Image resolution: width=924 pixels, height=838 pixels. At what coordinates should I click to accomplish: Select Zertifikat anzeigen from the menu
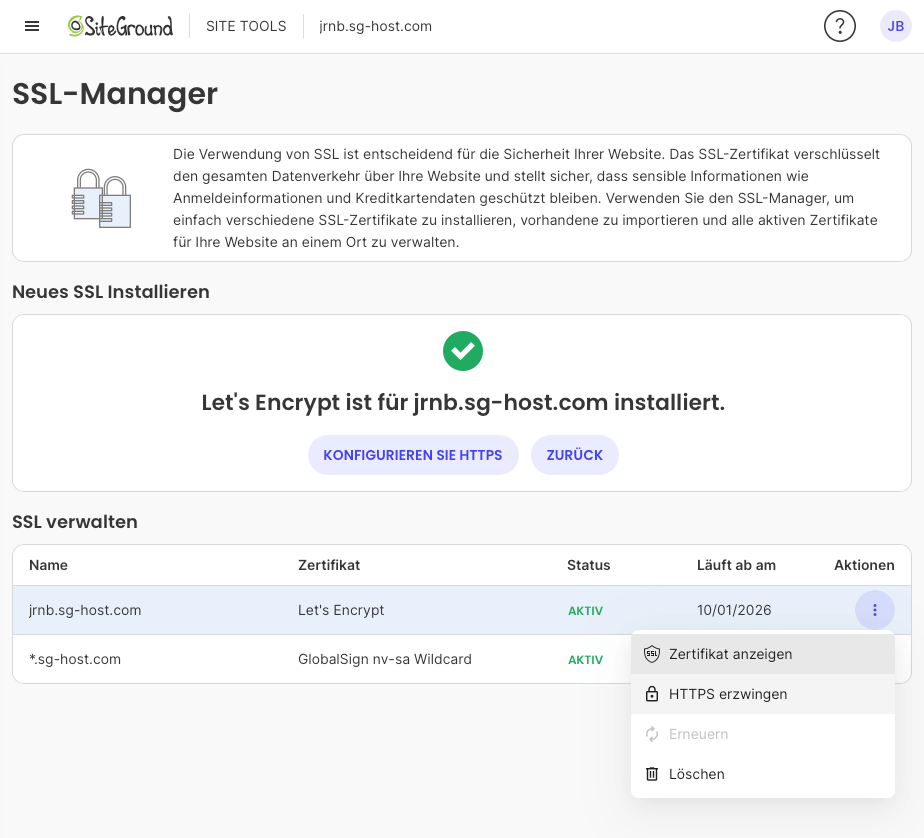click(x=730, y=654)
